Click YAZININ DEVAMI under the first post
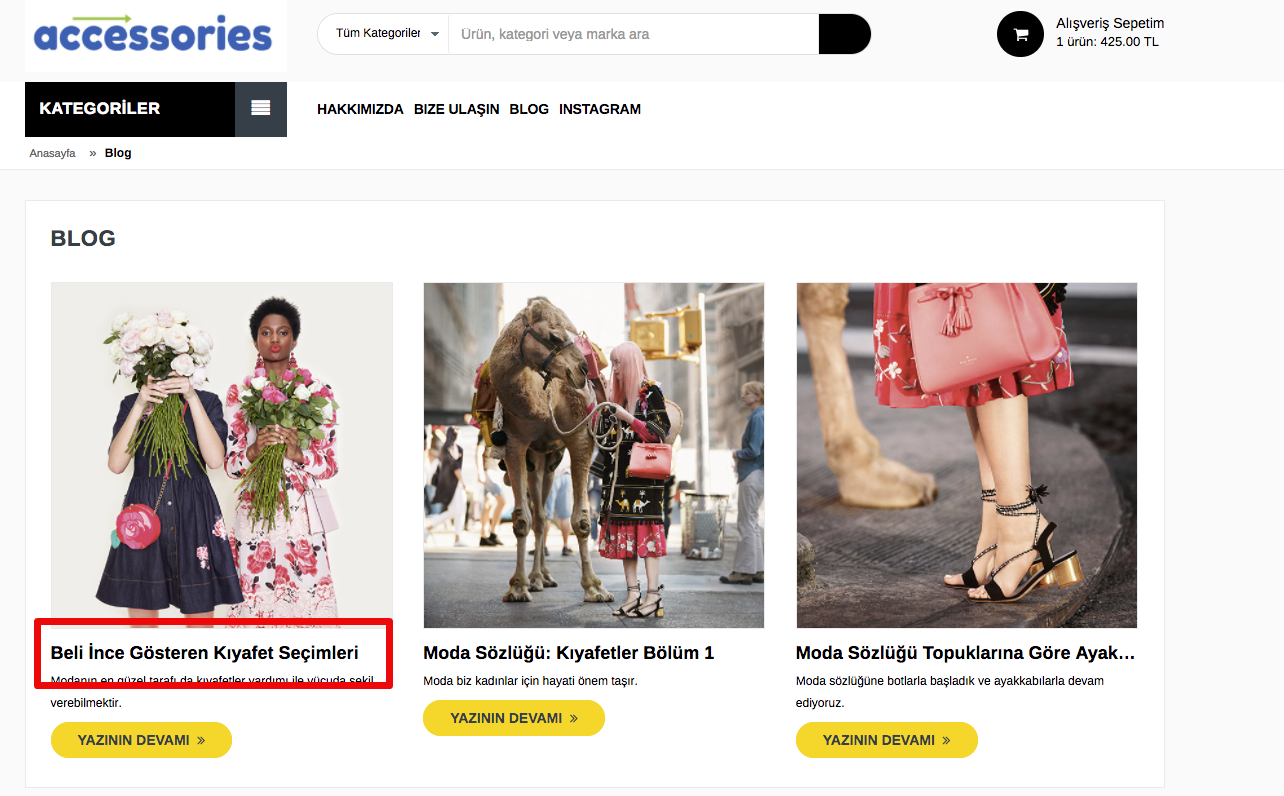Screen dimensions: 1284x796 coord(141,740)
